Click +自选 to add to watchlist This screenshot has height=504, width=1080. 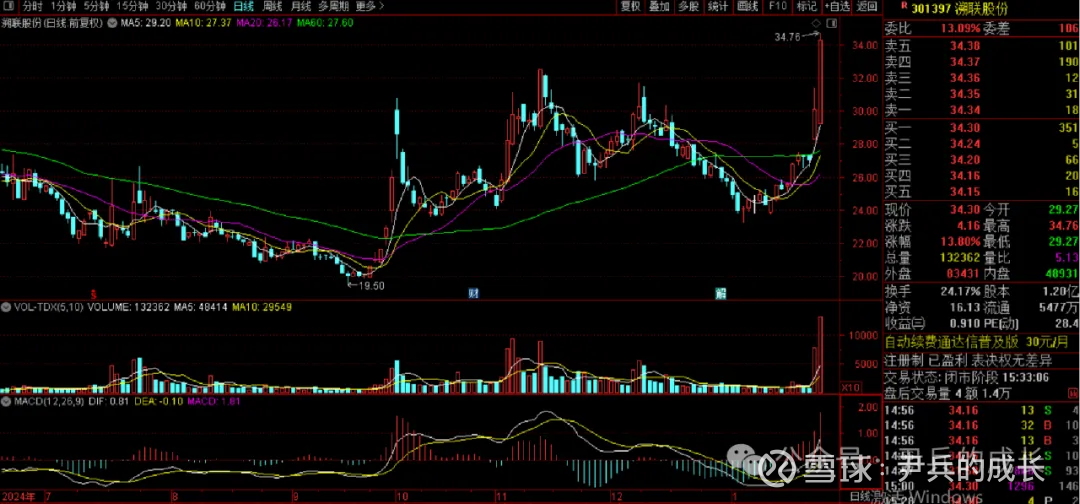tap(837, 6)
